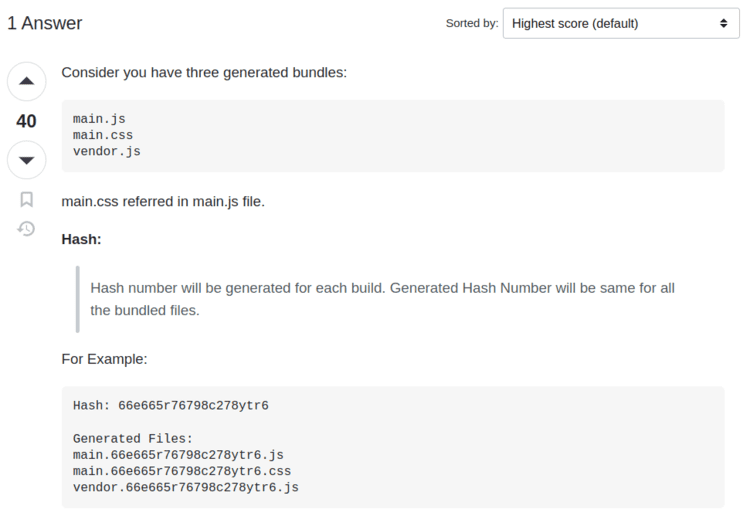Viewport: 750px width, 516px height.
Task: Click the "Generated Files:" code line
Action: click(x=132, y=438)
